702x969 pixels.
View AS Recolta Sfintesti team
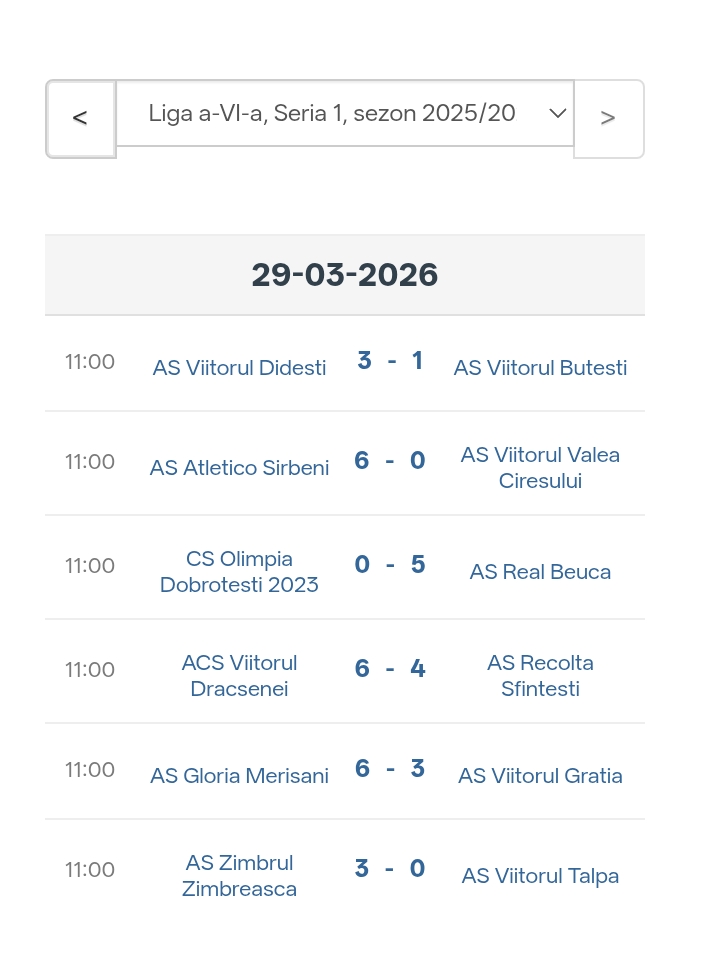point(540,675)
